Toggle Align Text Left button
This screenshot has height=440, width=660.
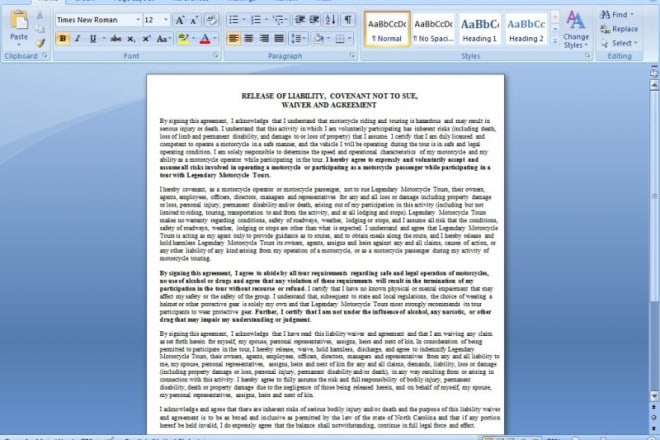click(233, 39)
